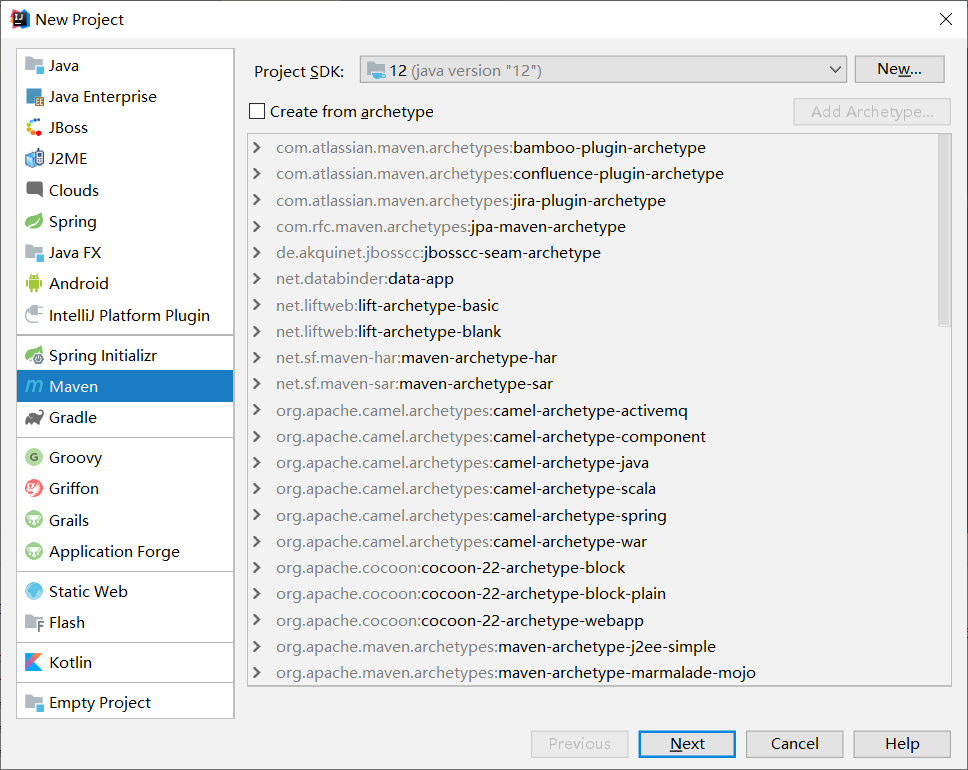
Task: Click the Spring Initializr icon
Action: [x=34, y=356]
